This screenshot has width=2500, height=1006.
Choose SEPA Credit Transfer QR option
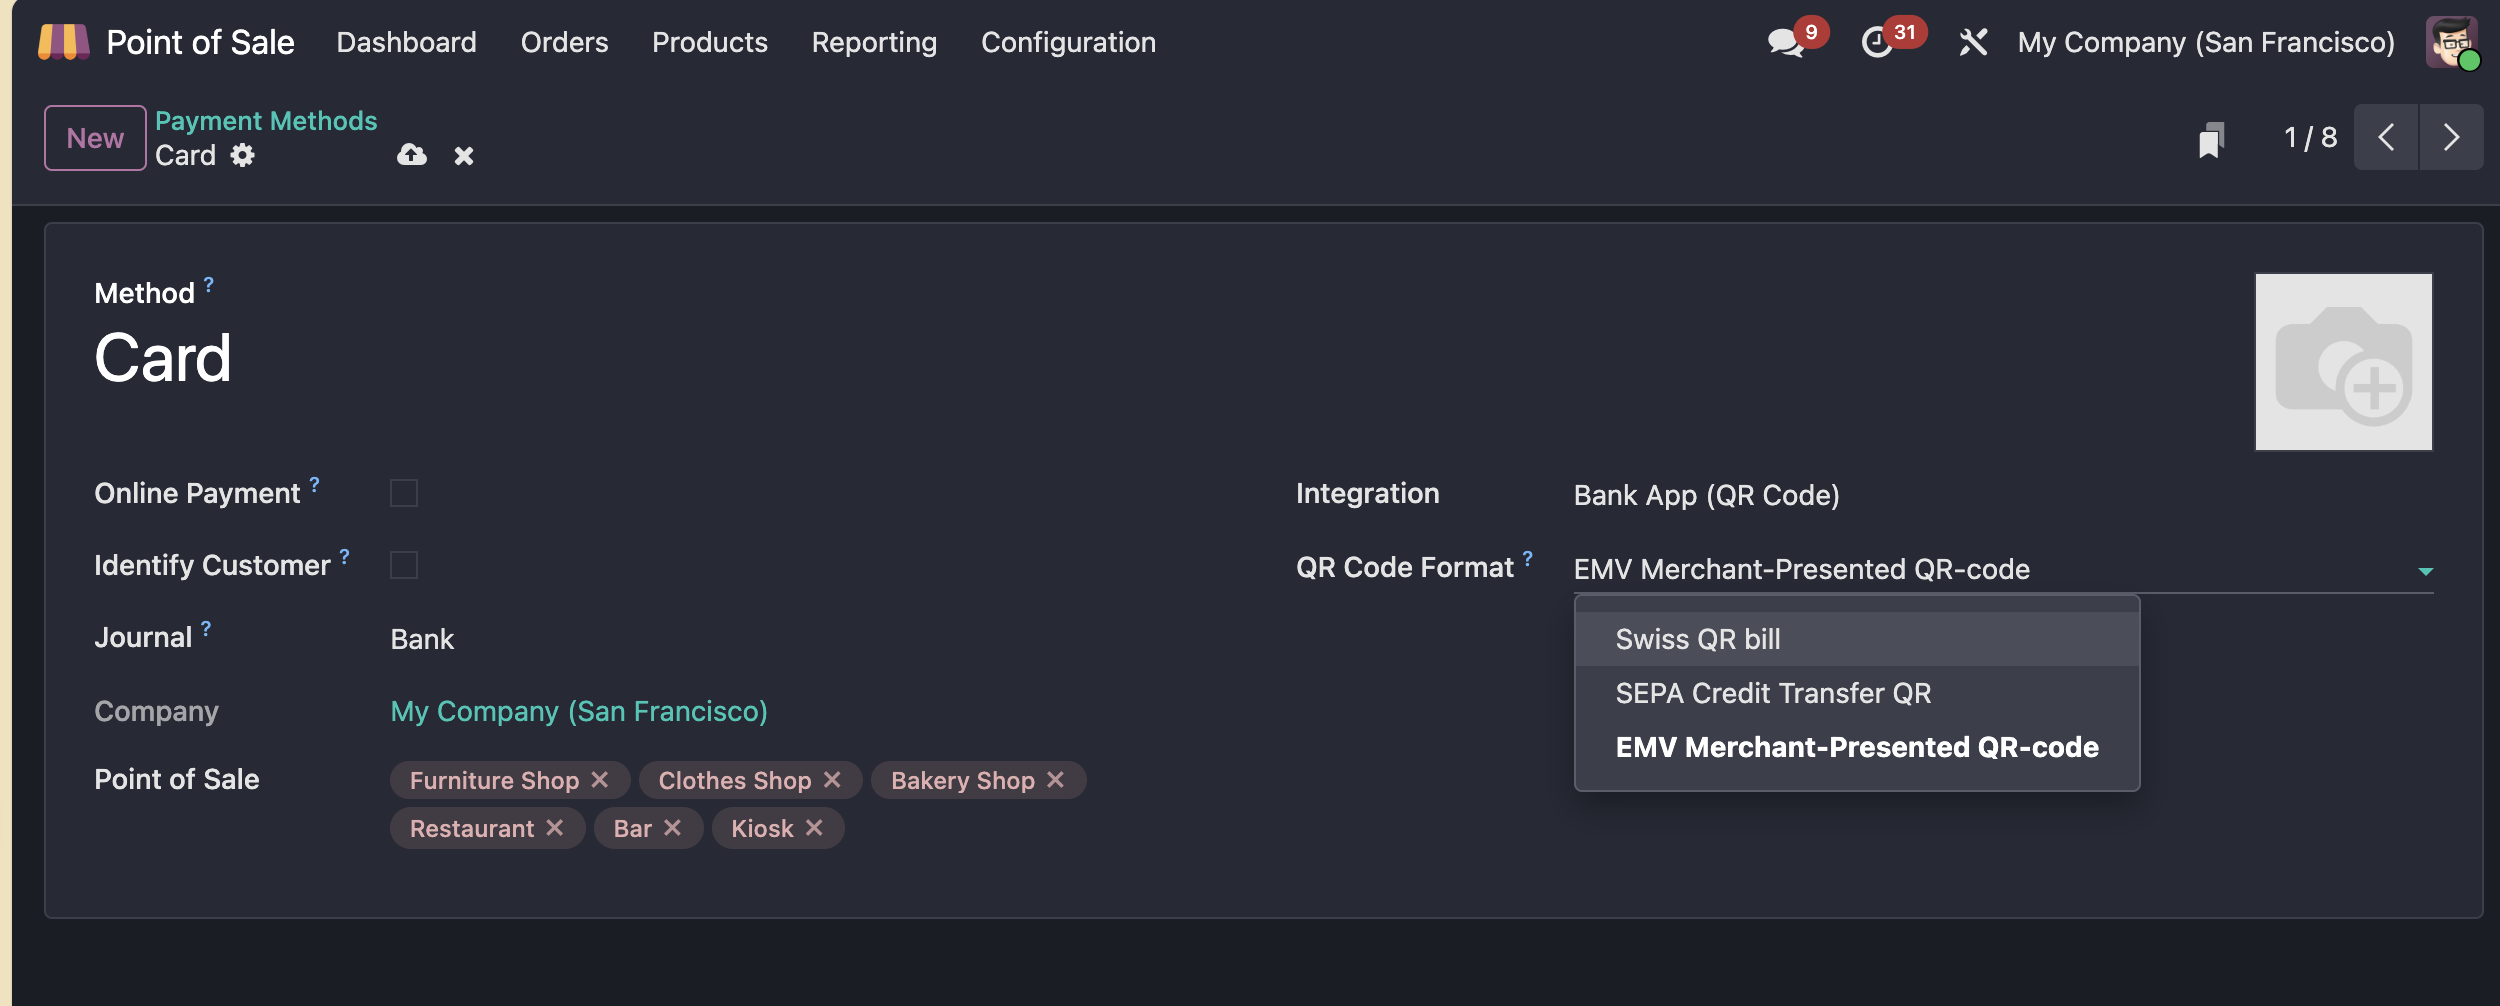coord(1772,693)
